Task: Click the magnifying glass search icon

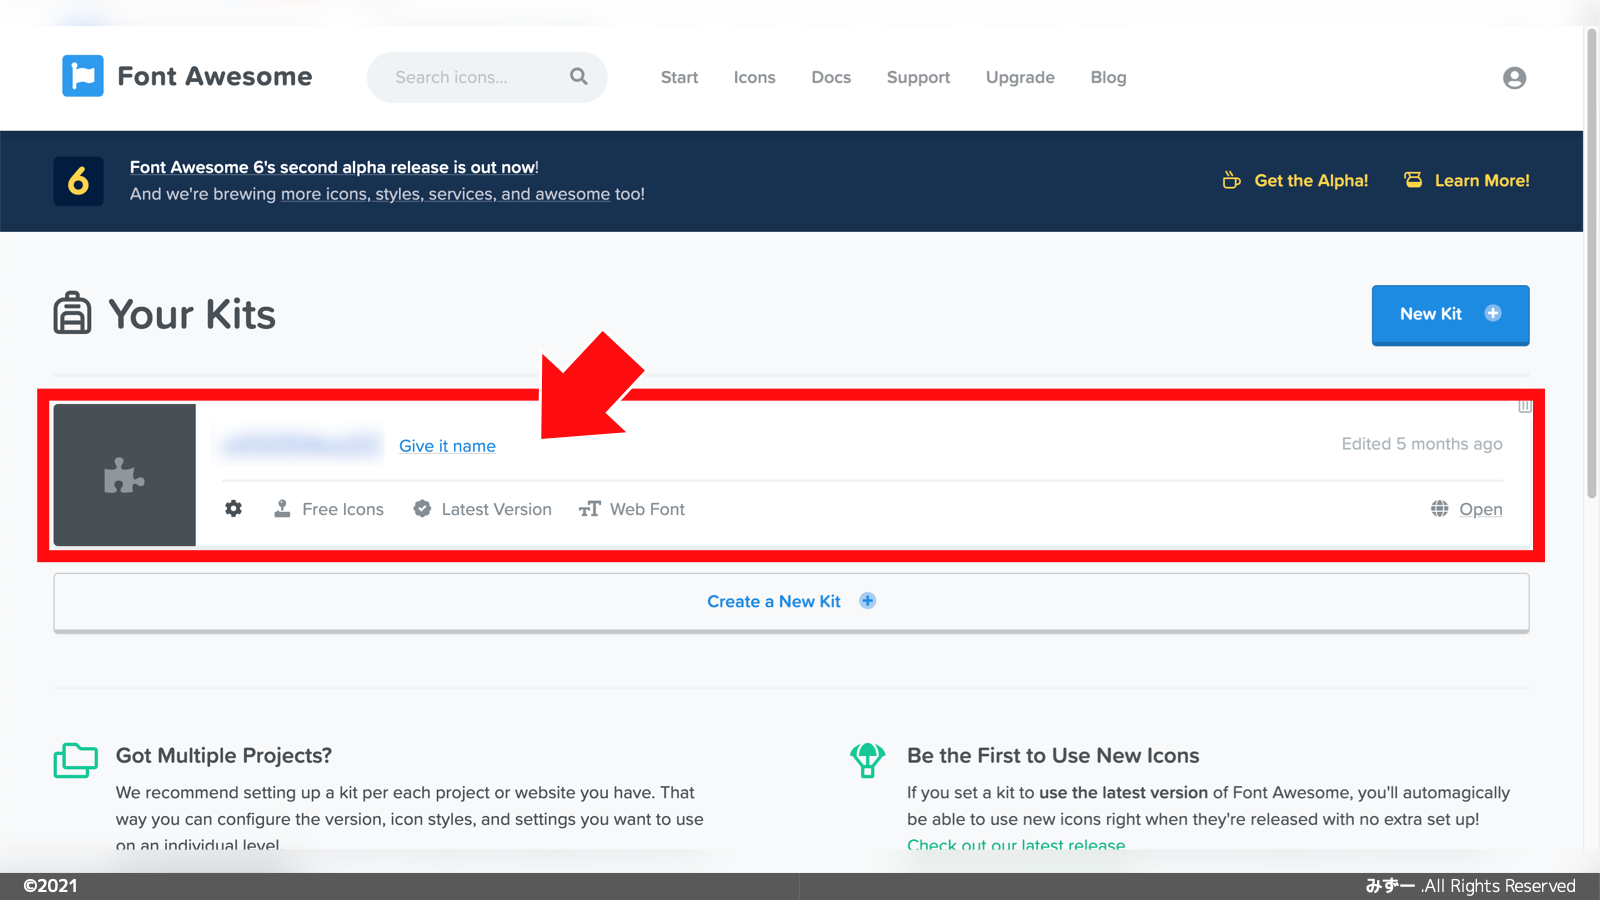Action: pyautogui.click(x=579, y=76)
